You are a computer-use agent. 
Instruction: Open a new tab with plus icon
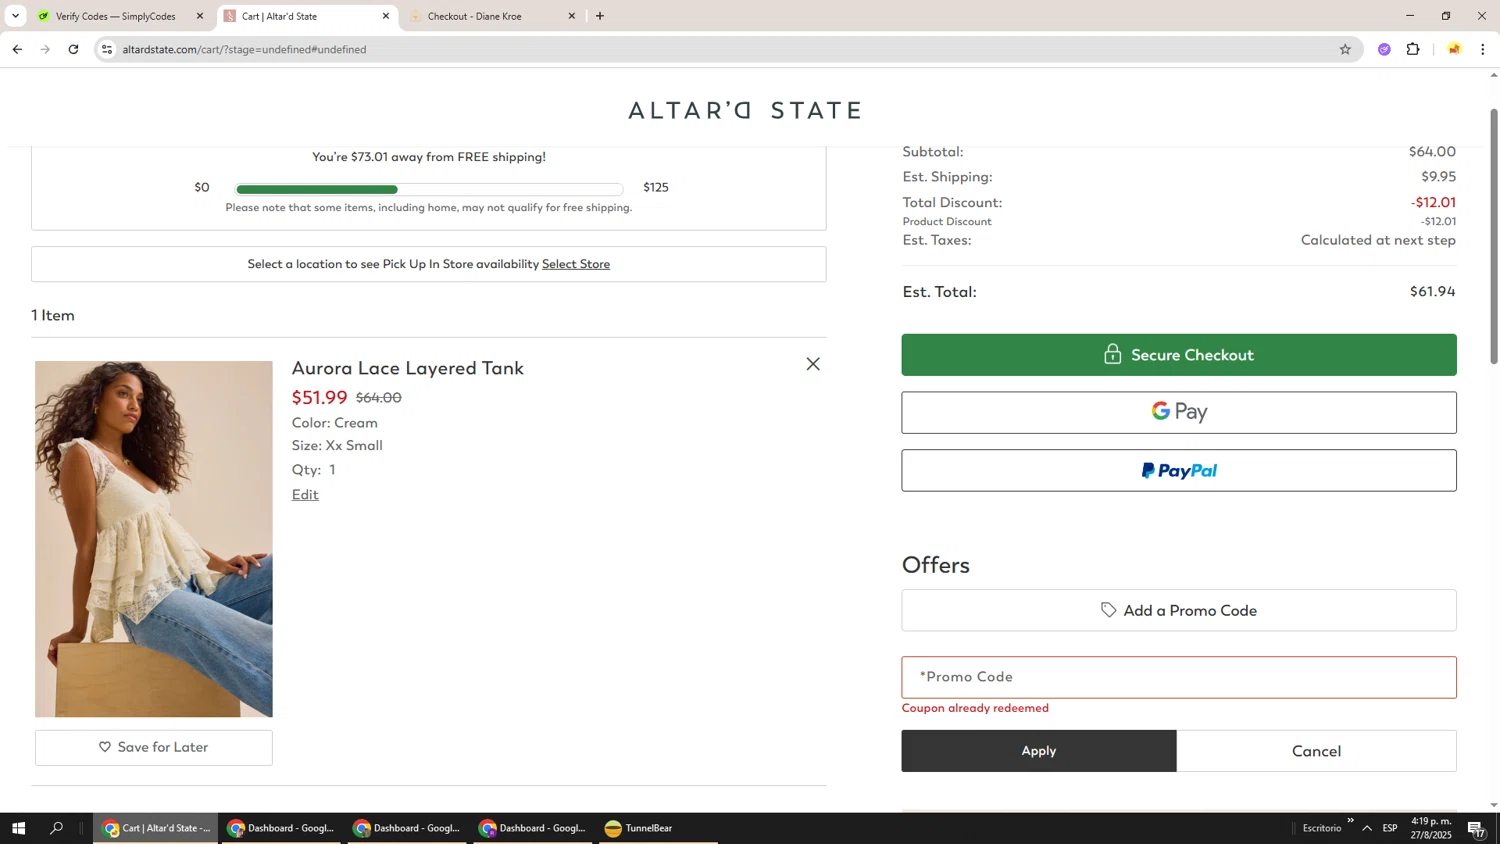tap(600, 16)
